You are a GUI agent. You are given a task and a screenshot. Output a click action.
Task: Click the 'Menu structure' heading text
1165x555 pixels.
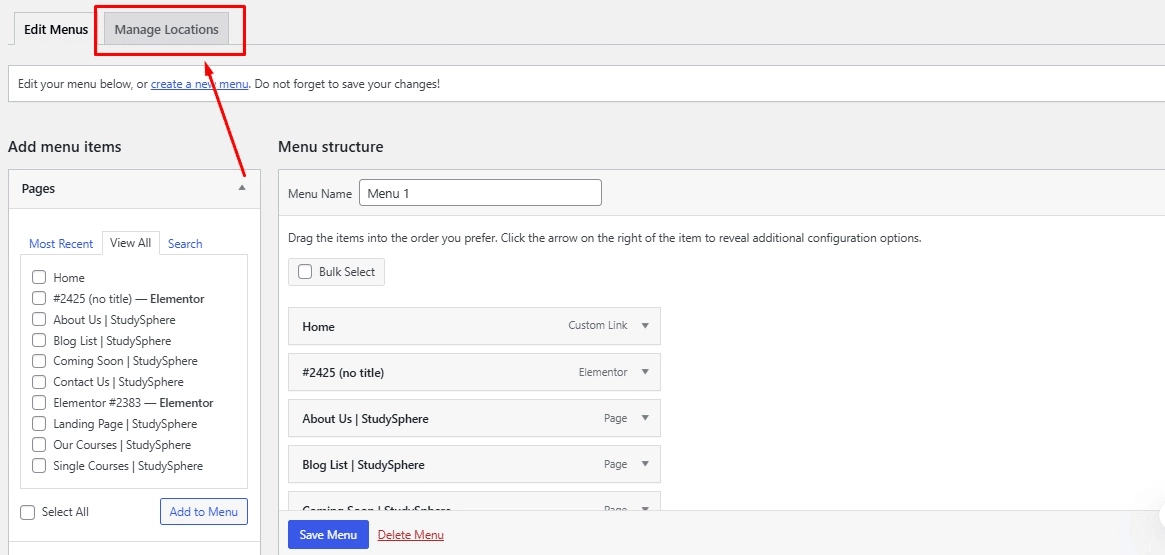click(x=331, y=147)
